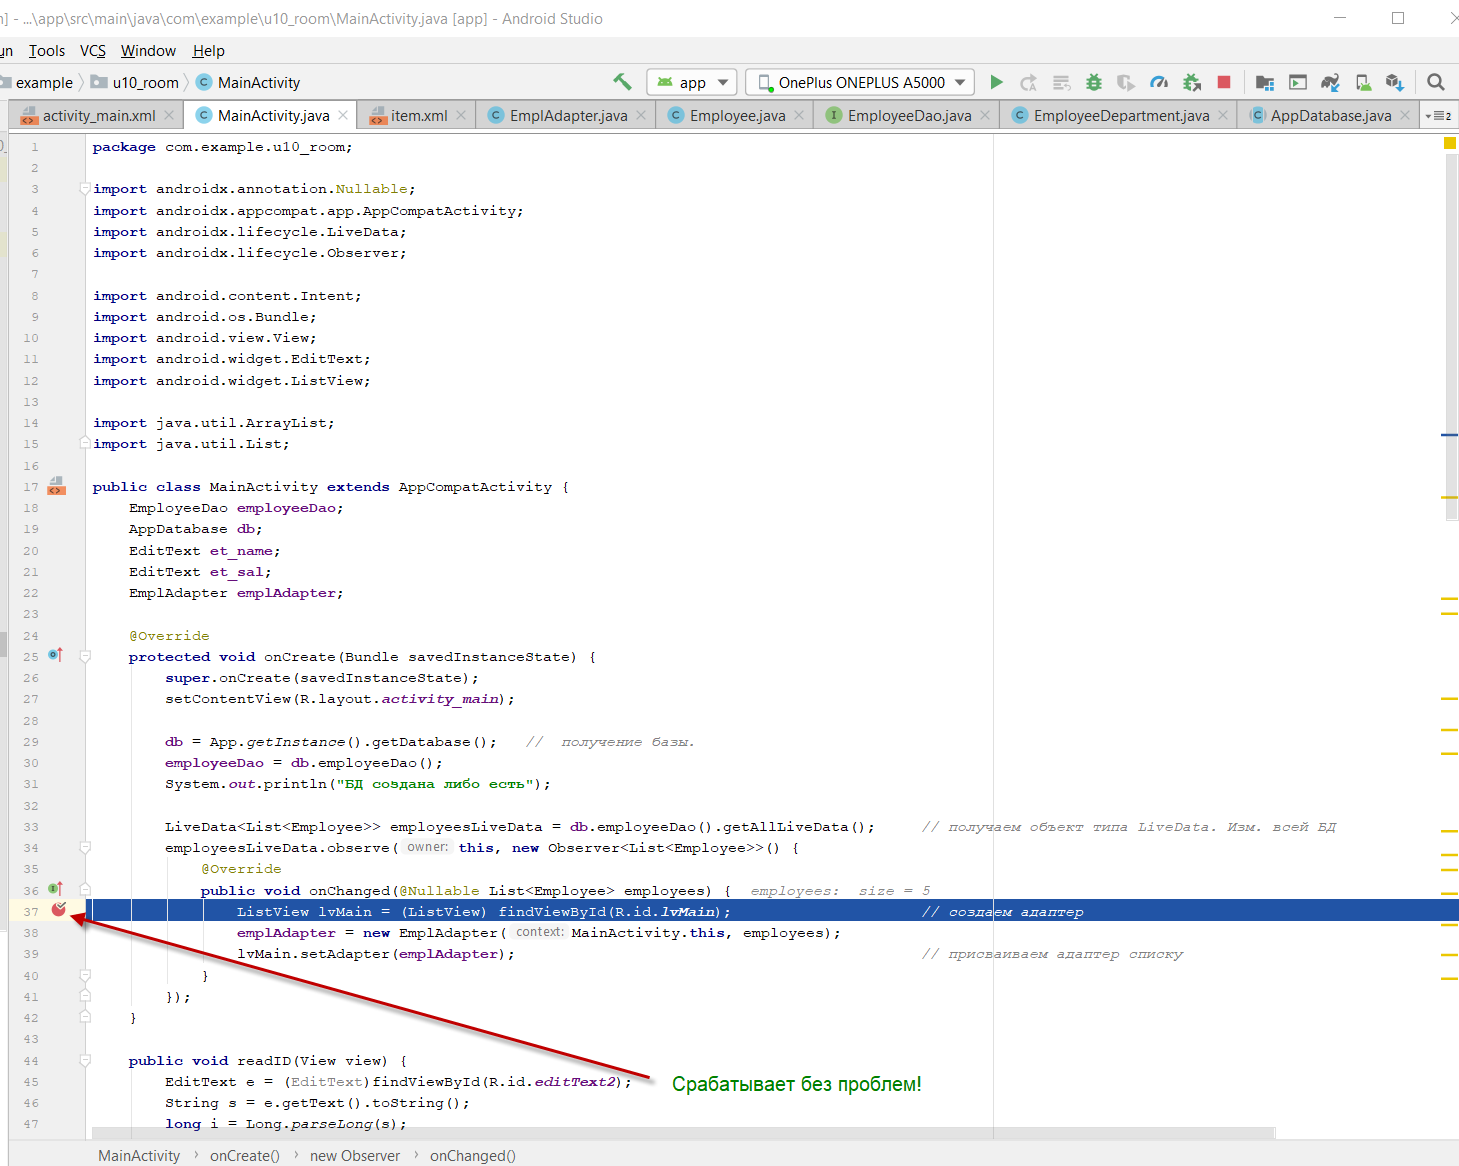Open the Tools menu
This screenshot has width=1459, height=1166.
coord(47,51)
